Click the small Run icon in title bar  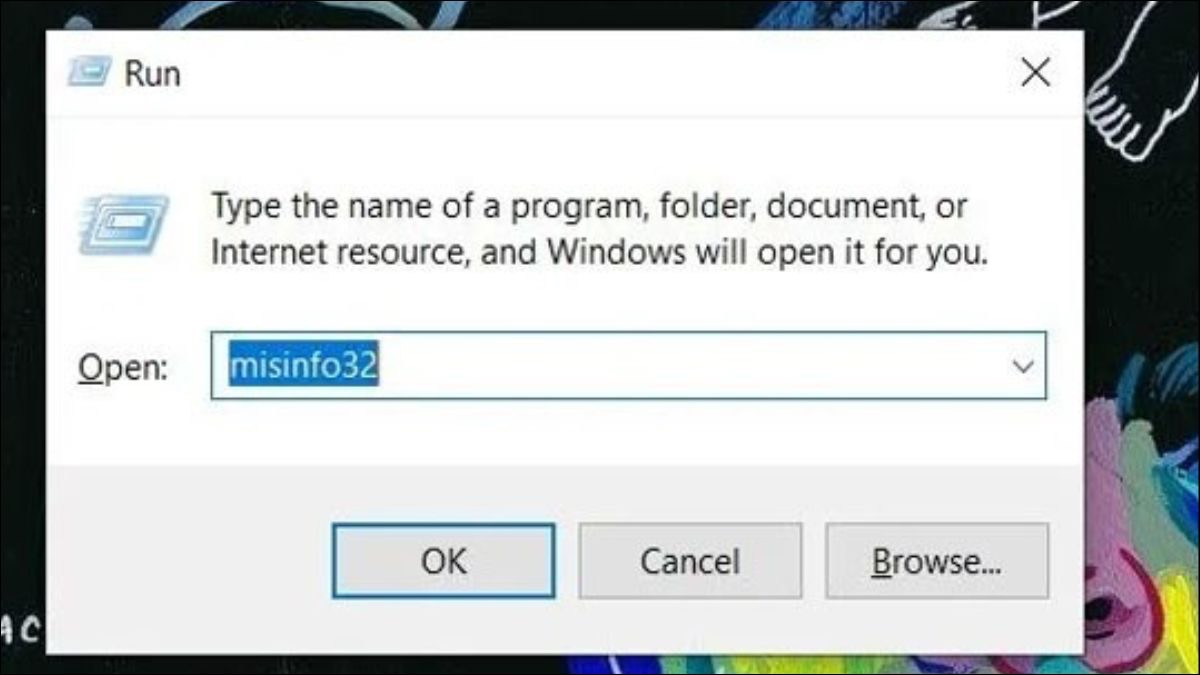click(x=87, y=73)
